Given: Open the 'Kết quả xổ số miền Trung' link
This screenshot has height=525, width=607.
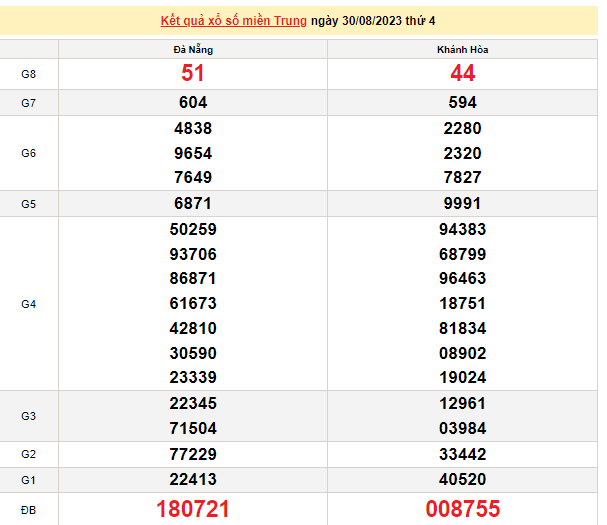Looking at the screenshot, I should click(233, 21).
